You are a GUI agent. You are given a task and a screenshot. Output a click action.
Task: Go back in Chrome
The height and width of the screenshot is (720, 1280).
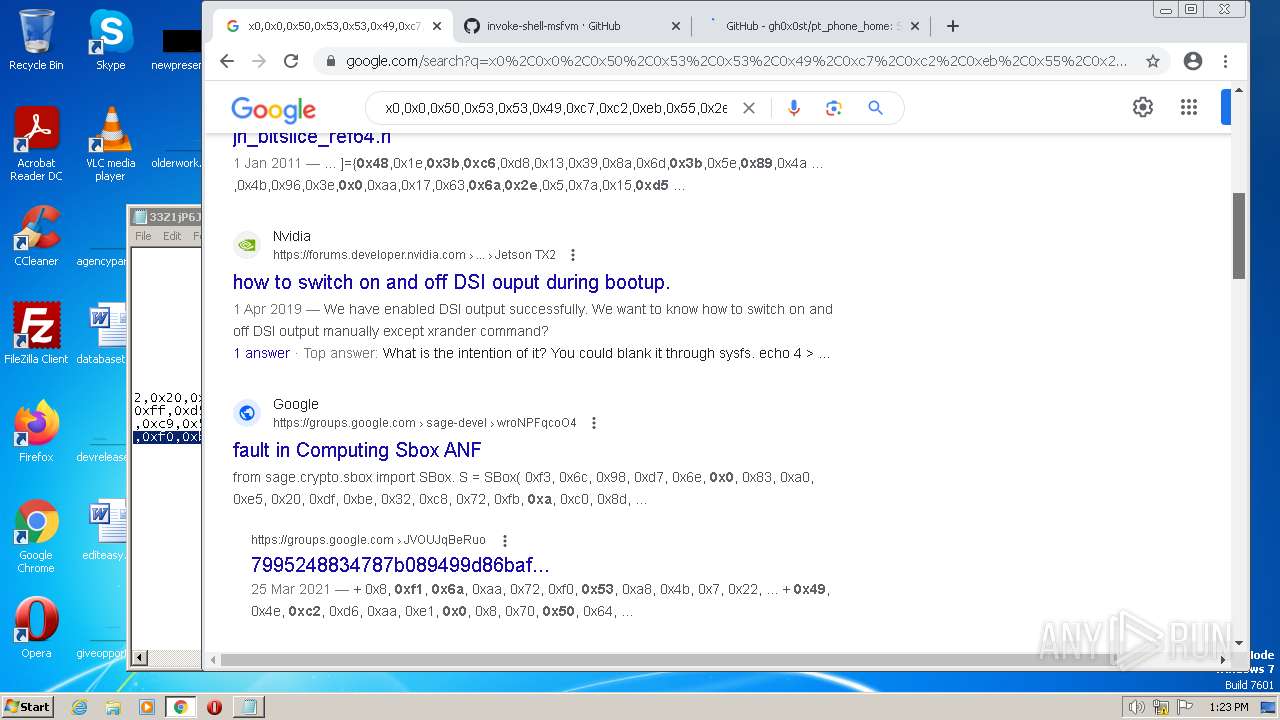coord(227,61)
